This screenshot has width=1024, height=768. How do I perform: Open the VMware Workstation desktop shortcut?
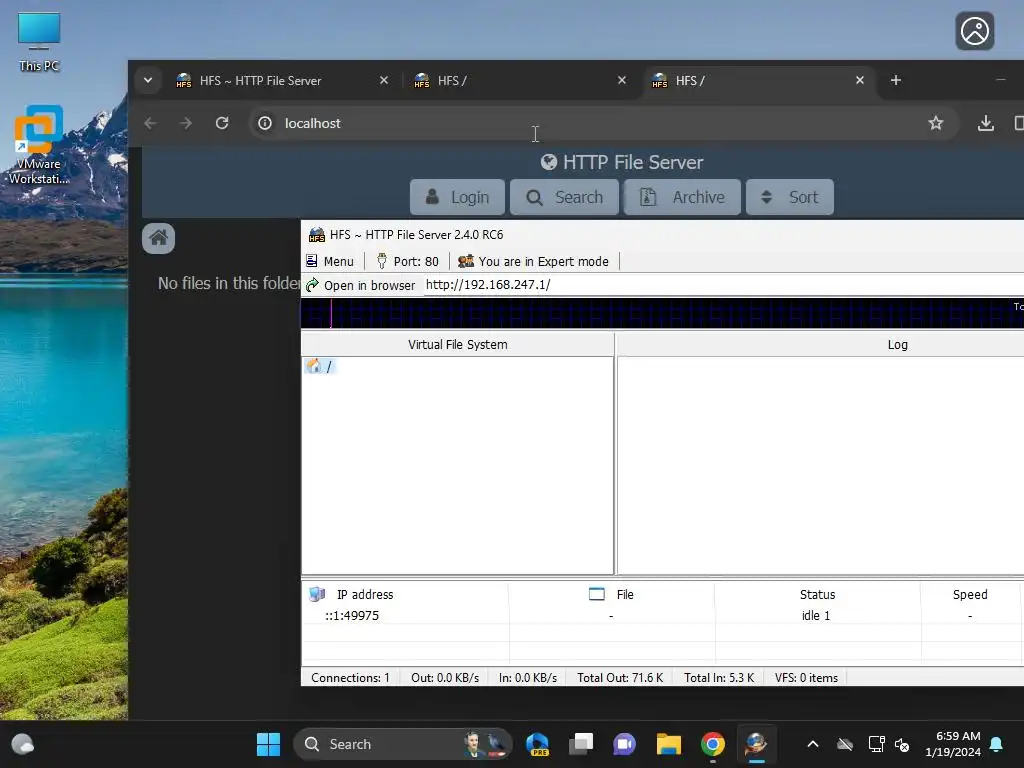click(39, 145)
